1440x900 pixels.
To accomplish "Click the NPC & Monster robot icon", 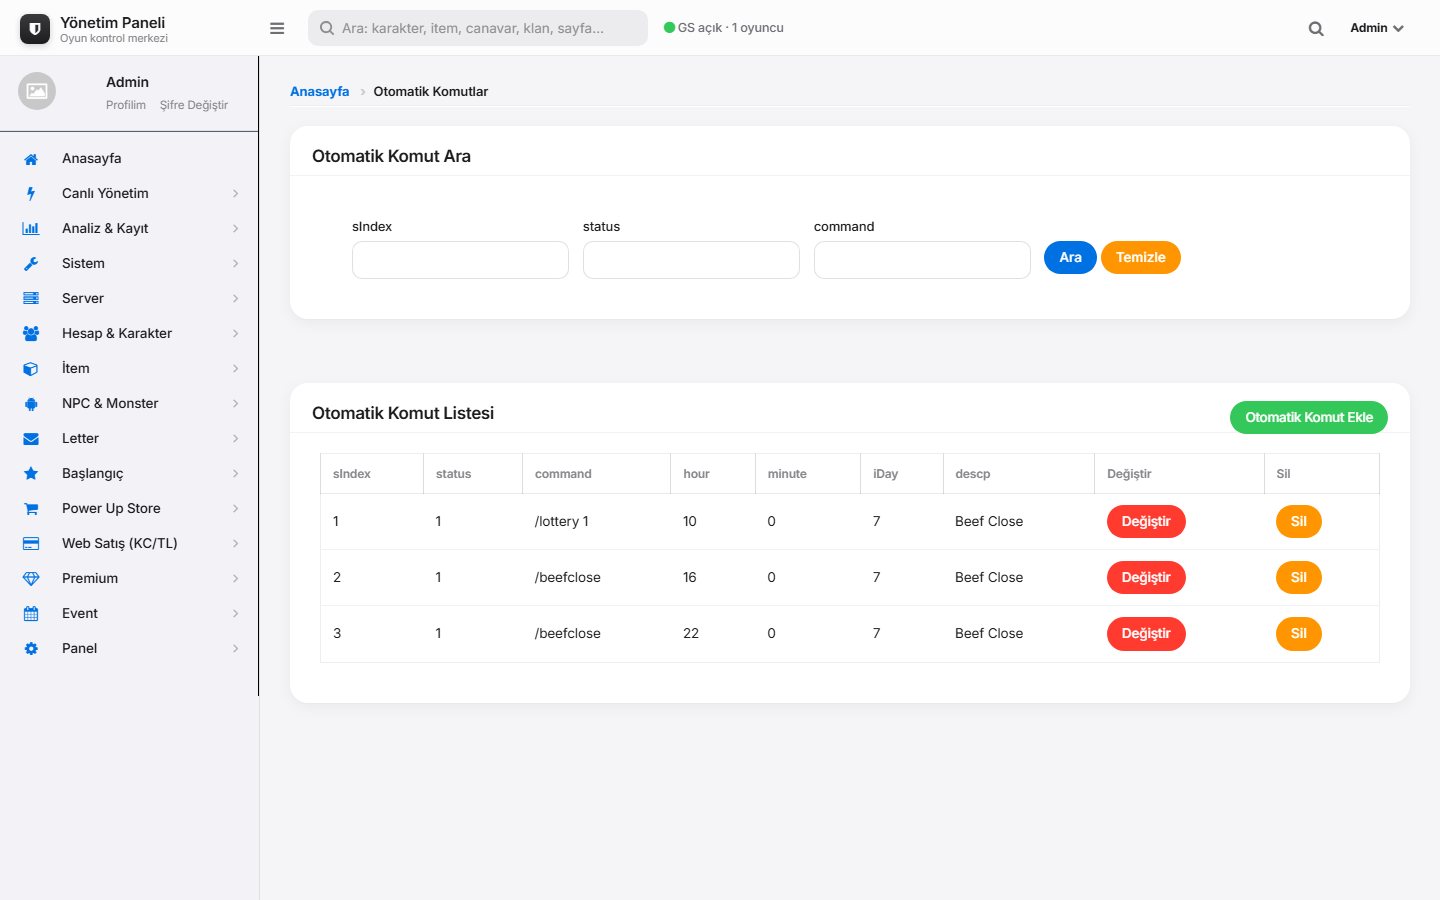I will click(31, 404).
